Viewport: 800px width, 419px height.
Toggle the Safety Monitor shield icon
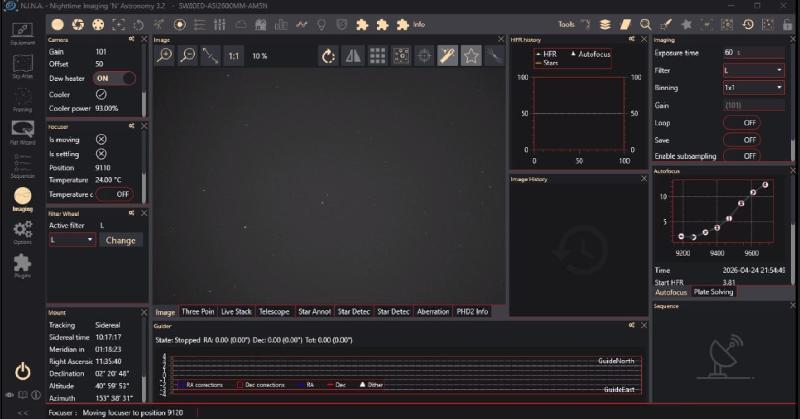point(342,24)
